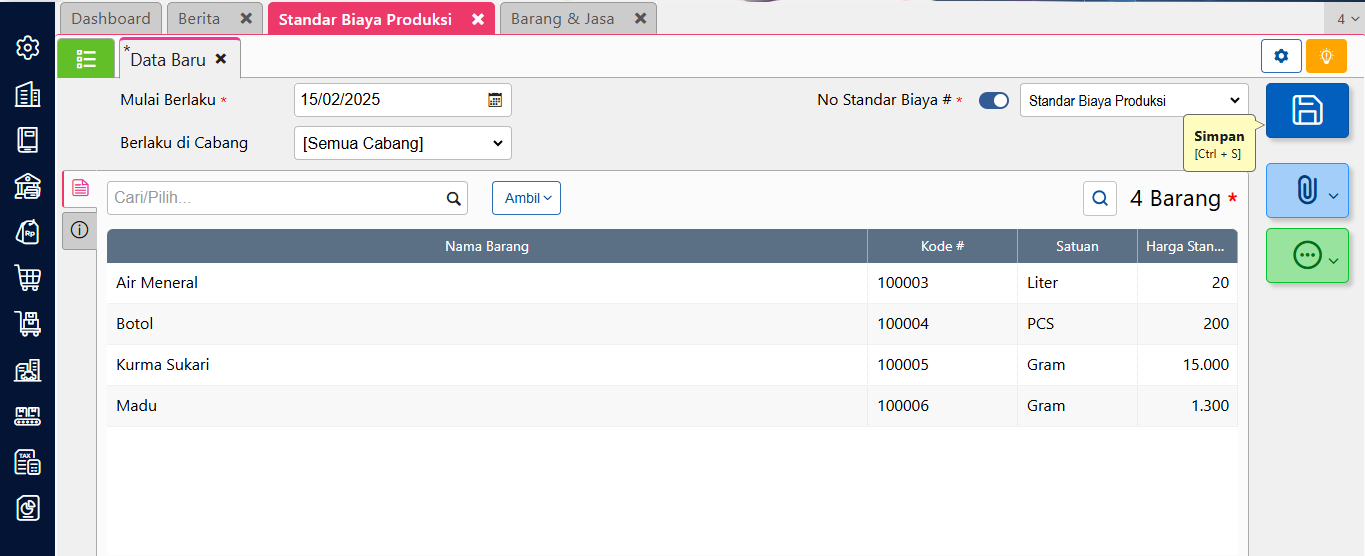
Task: Click the blue Simpan save icon
Action: point(1307,110)
